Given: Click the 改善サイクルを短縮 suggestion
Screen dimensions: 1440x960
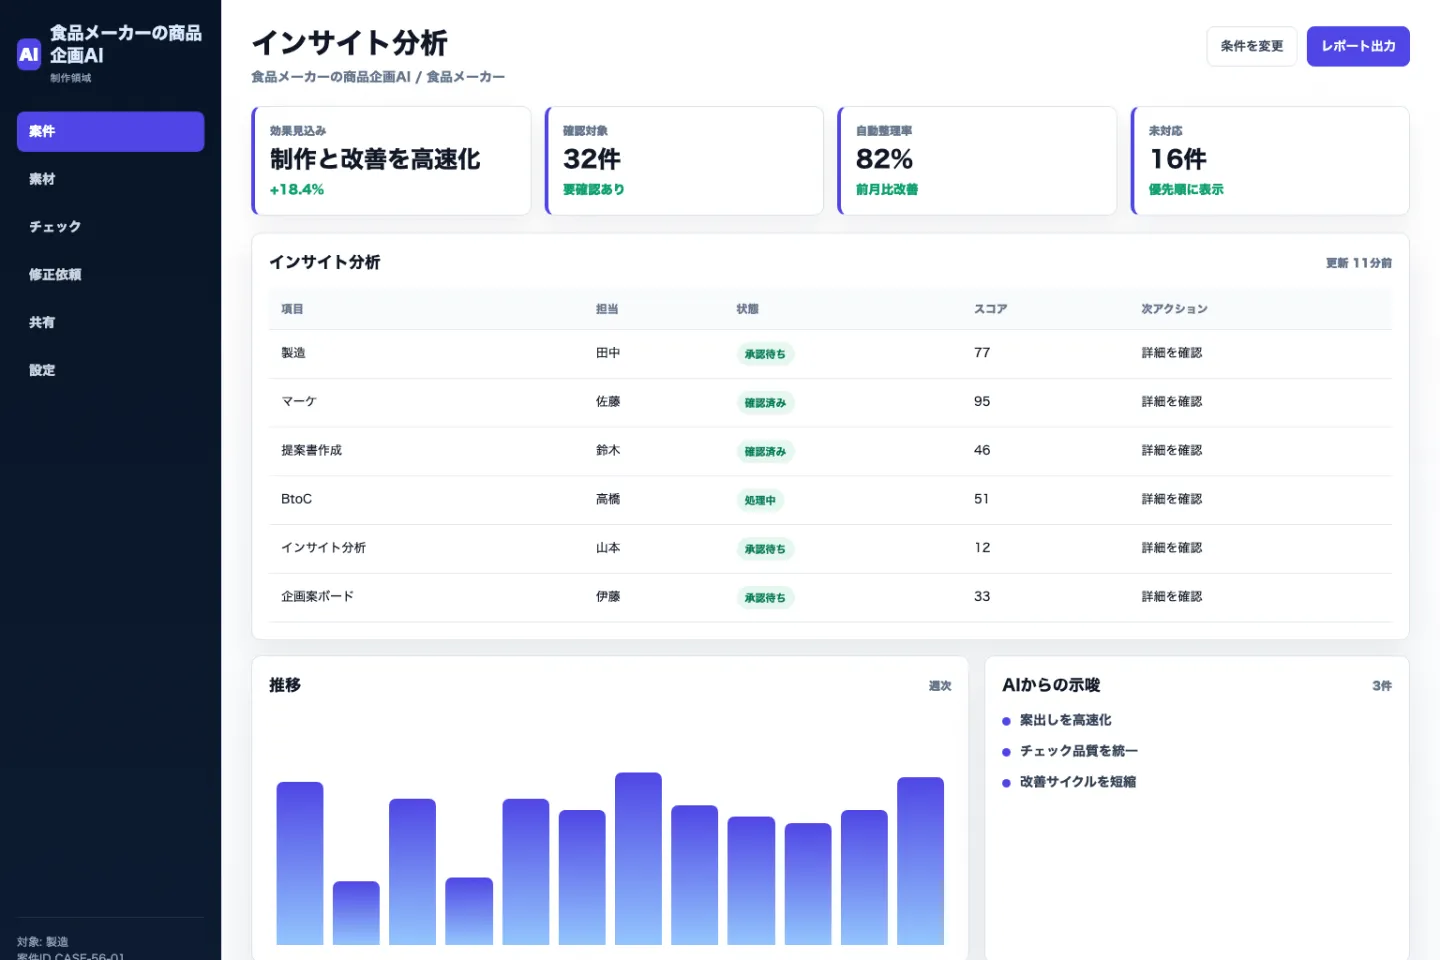Looking at the screenshot, I should click(x=1078, y=782).
